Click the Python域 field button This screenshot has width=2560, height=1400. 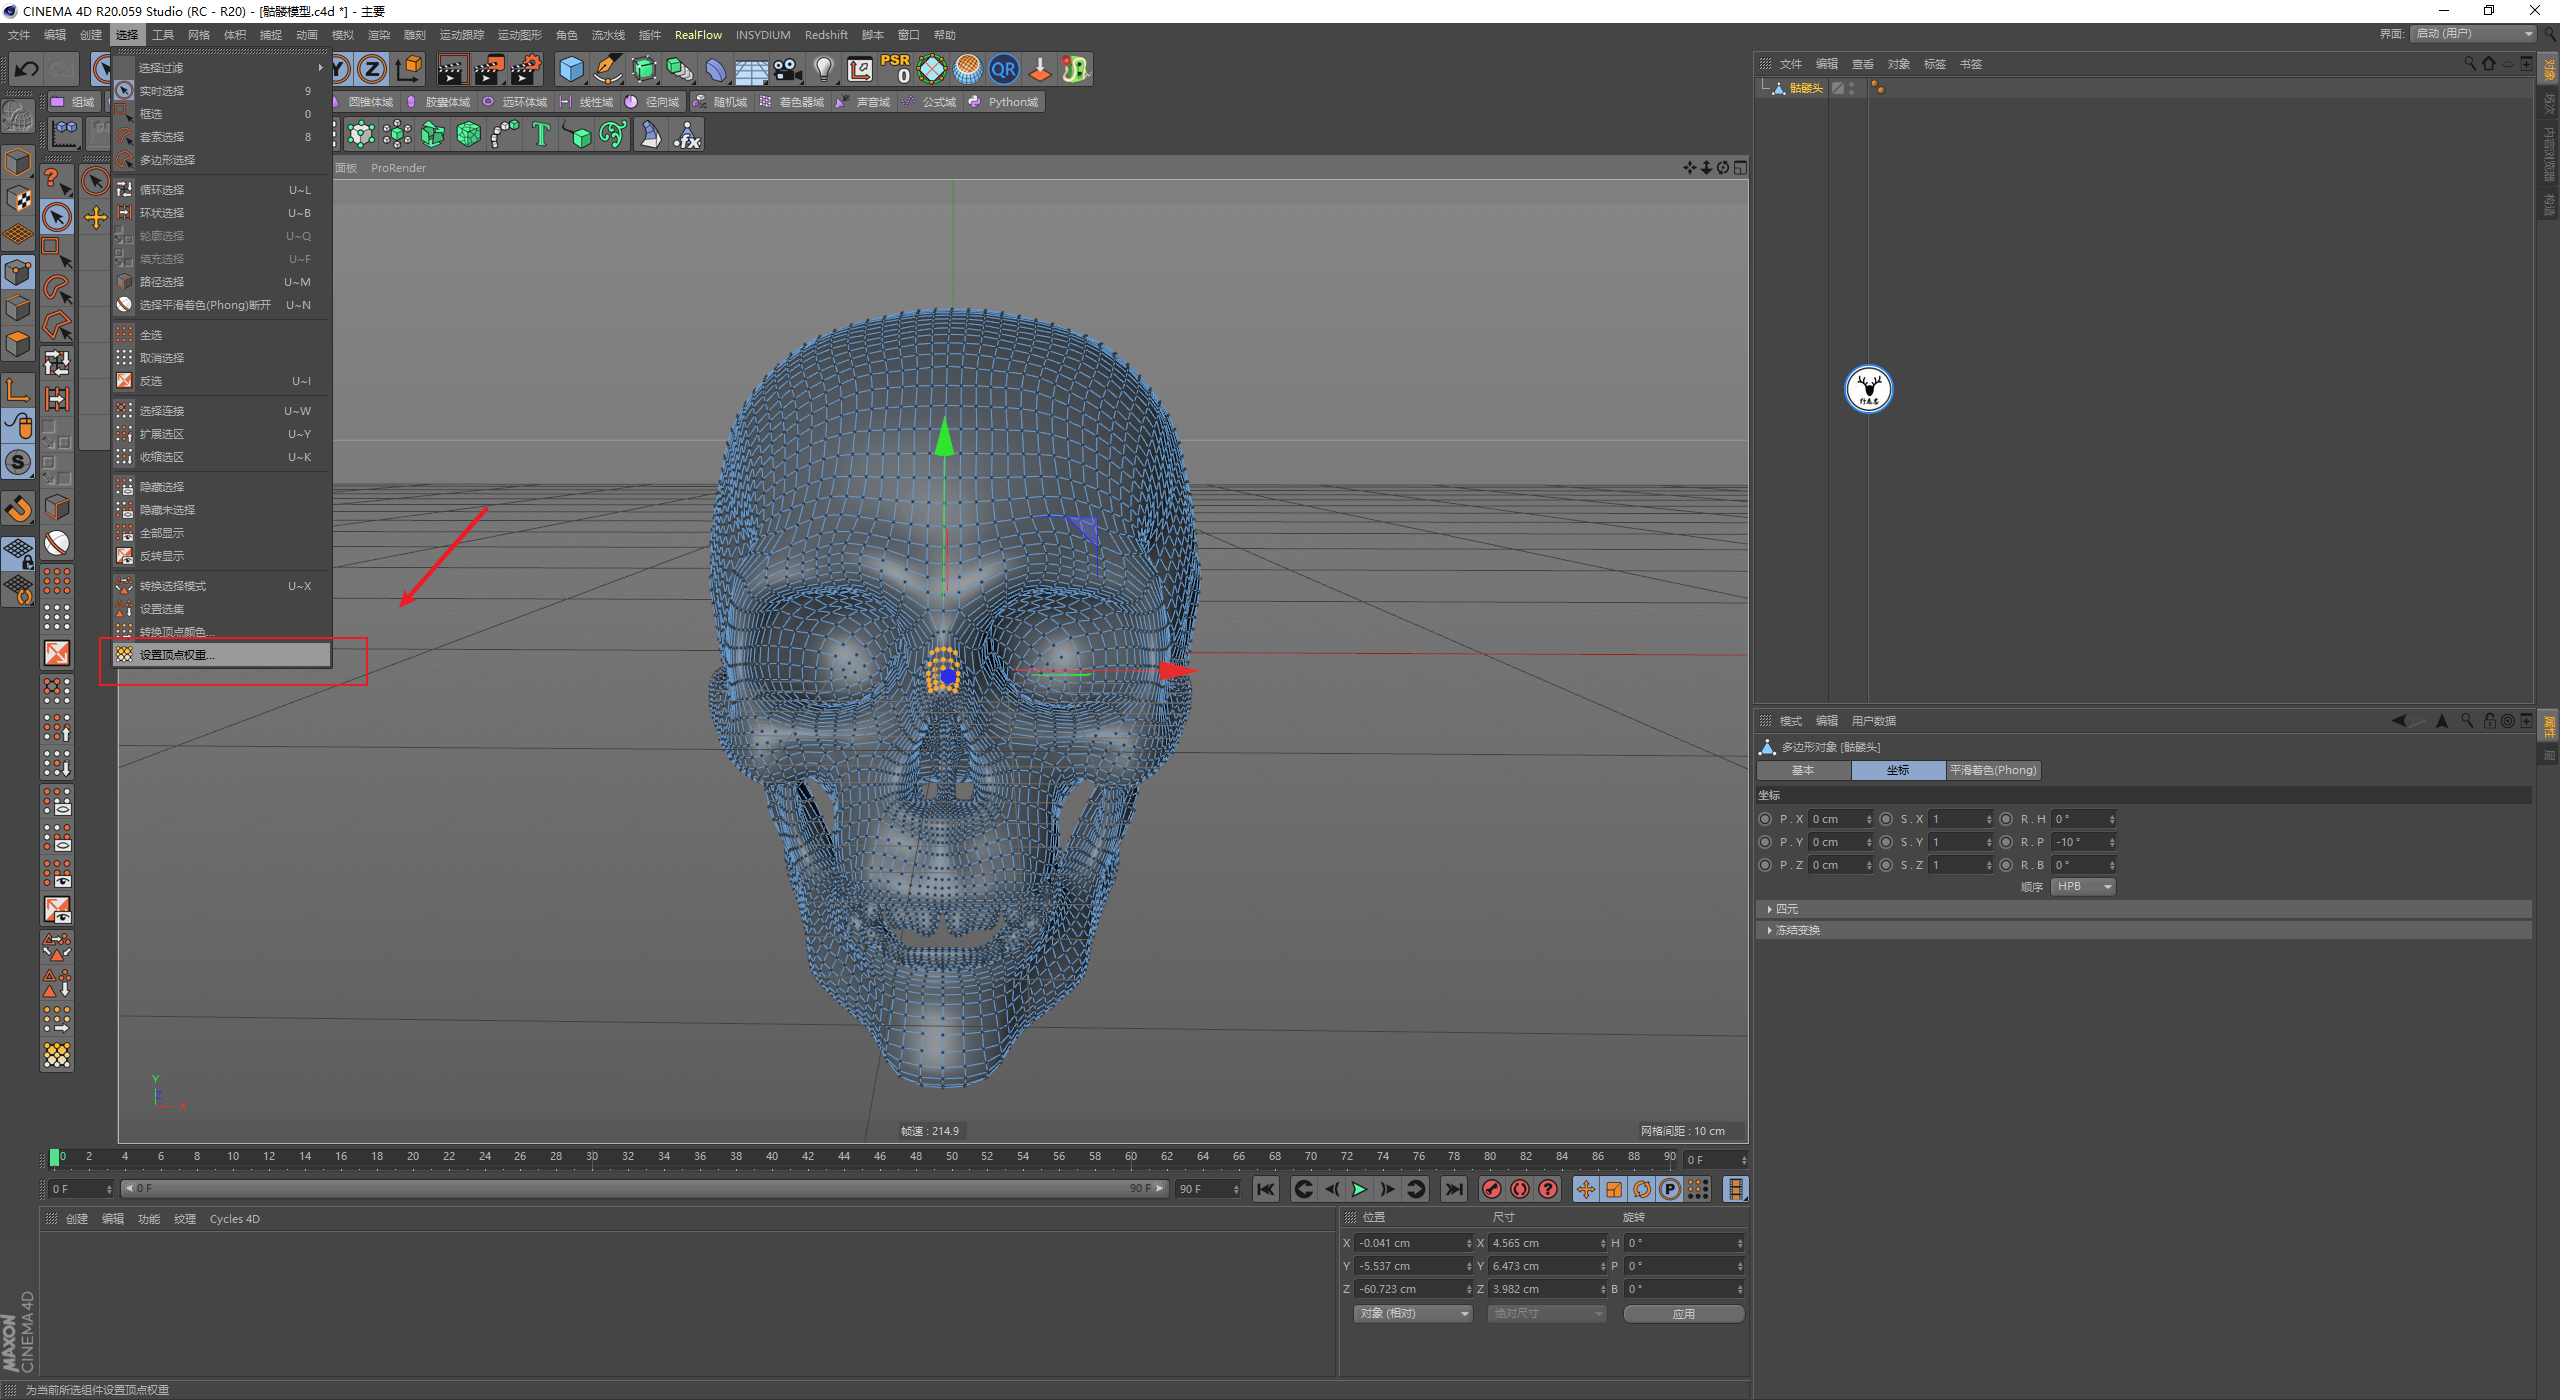click(1004, 102)
